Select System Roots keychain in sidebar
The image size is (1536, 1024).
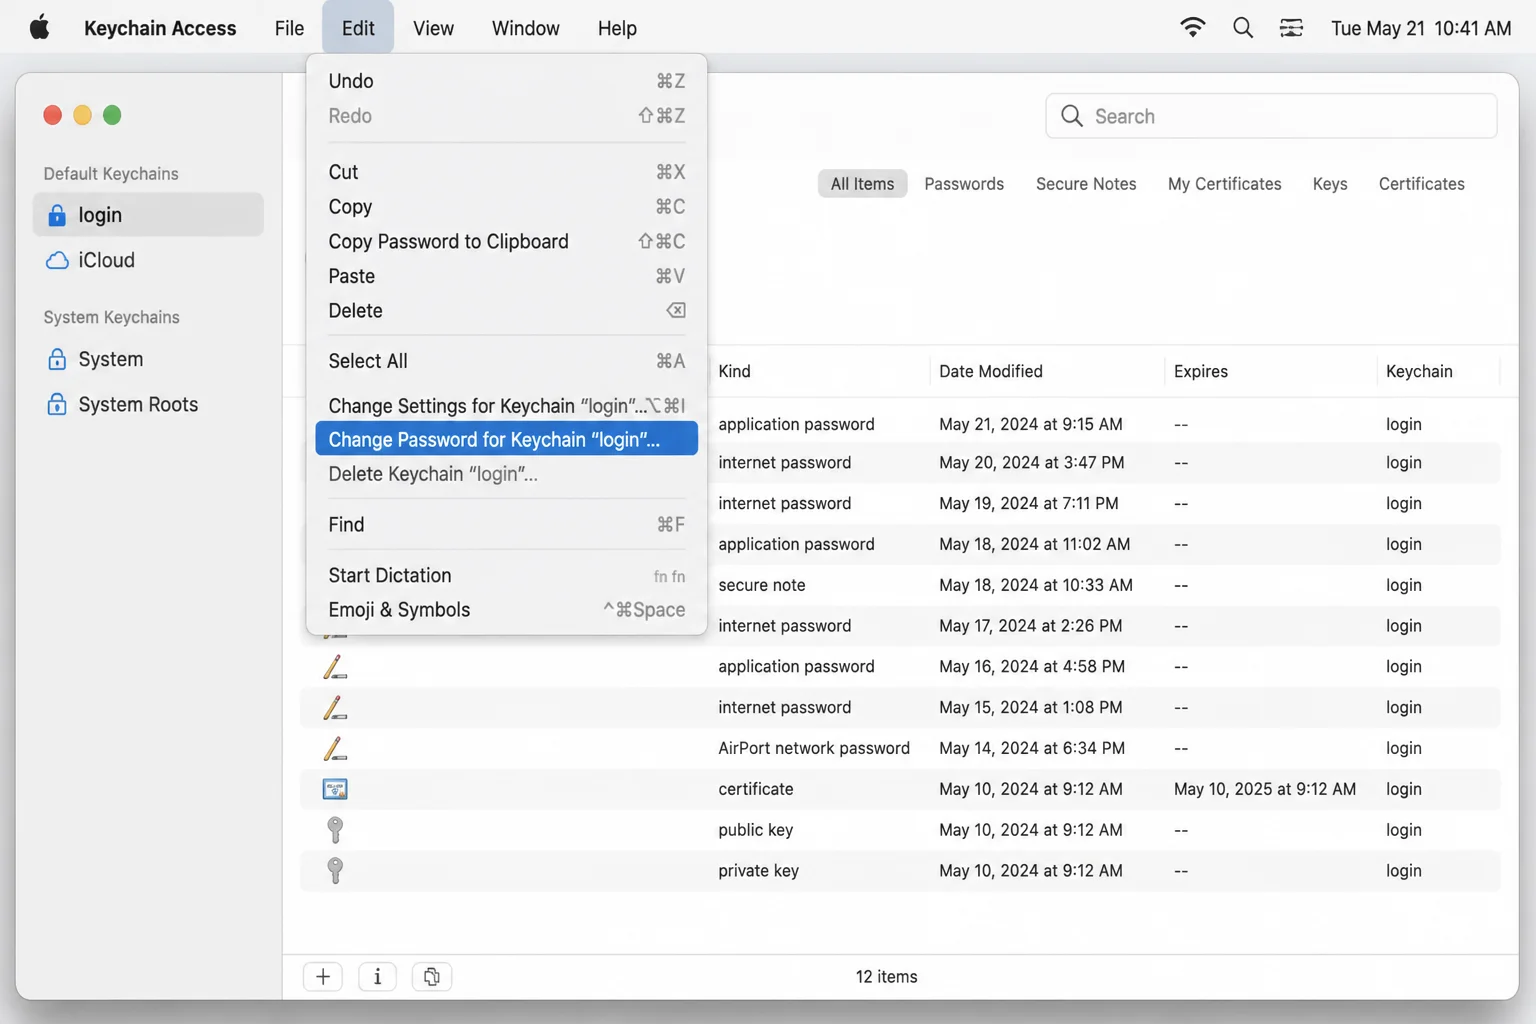click(148, 404)
